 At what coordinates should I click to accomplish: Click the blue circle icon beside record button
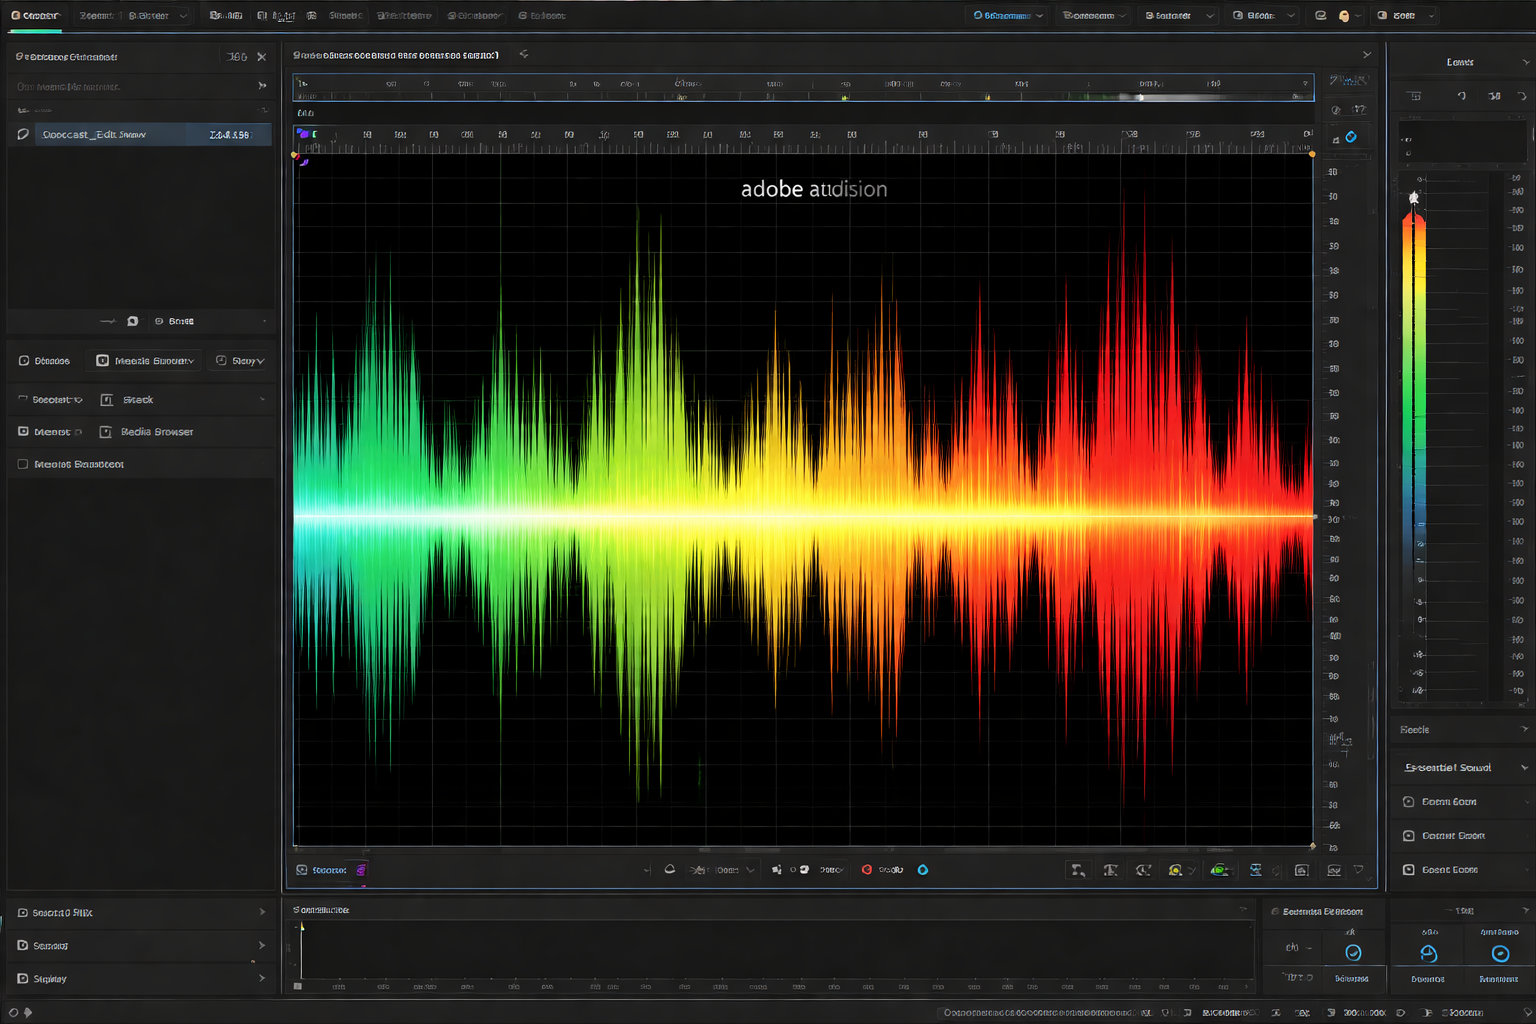tap(923, 870)
